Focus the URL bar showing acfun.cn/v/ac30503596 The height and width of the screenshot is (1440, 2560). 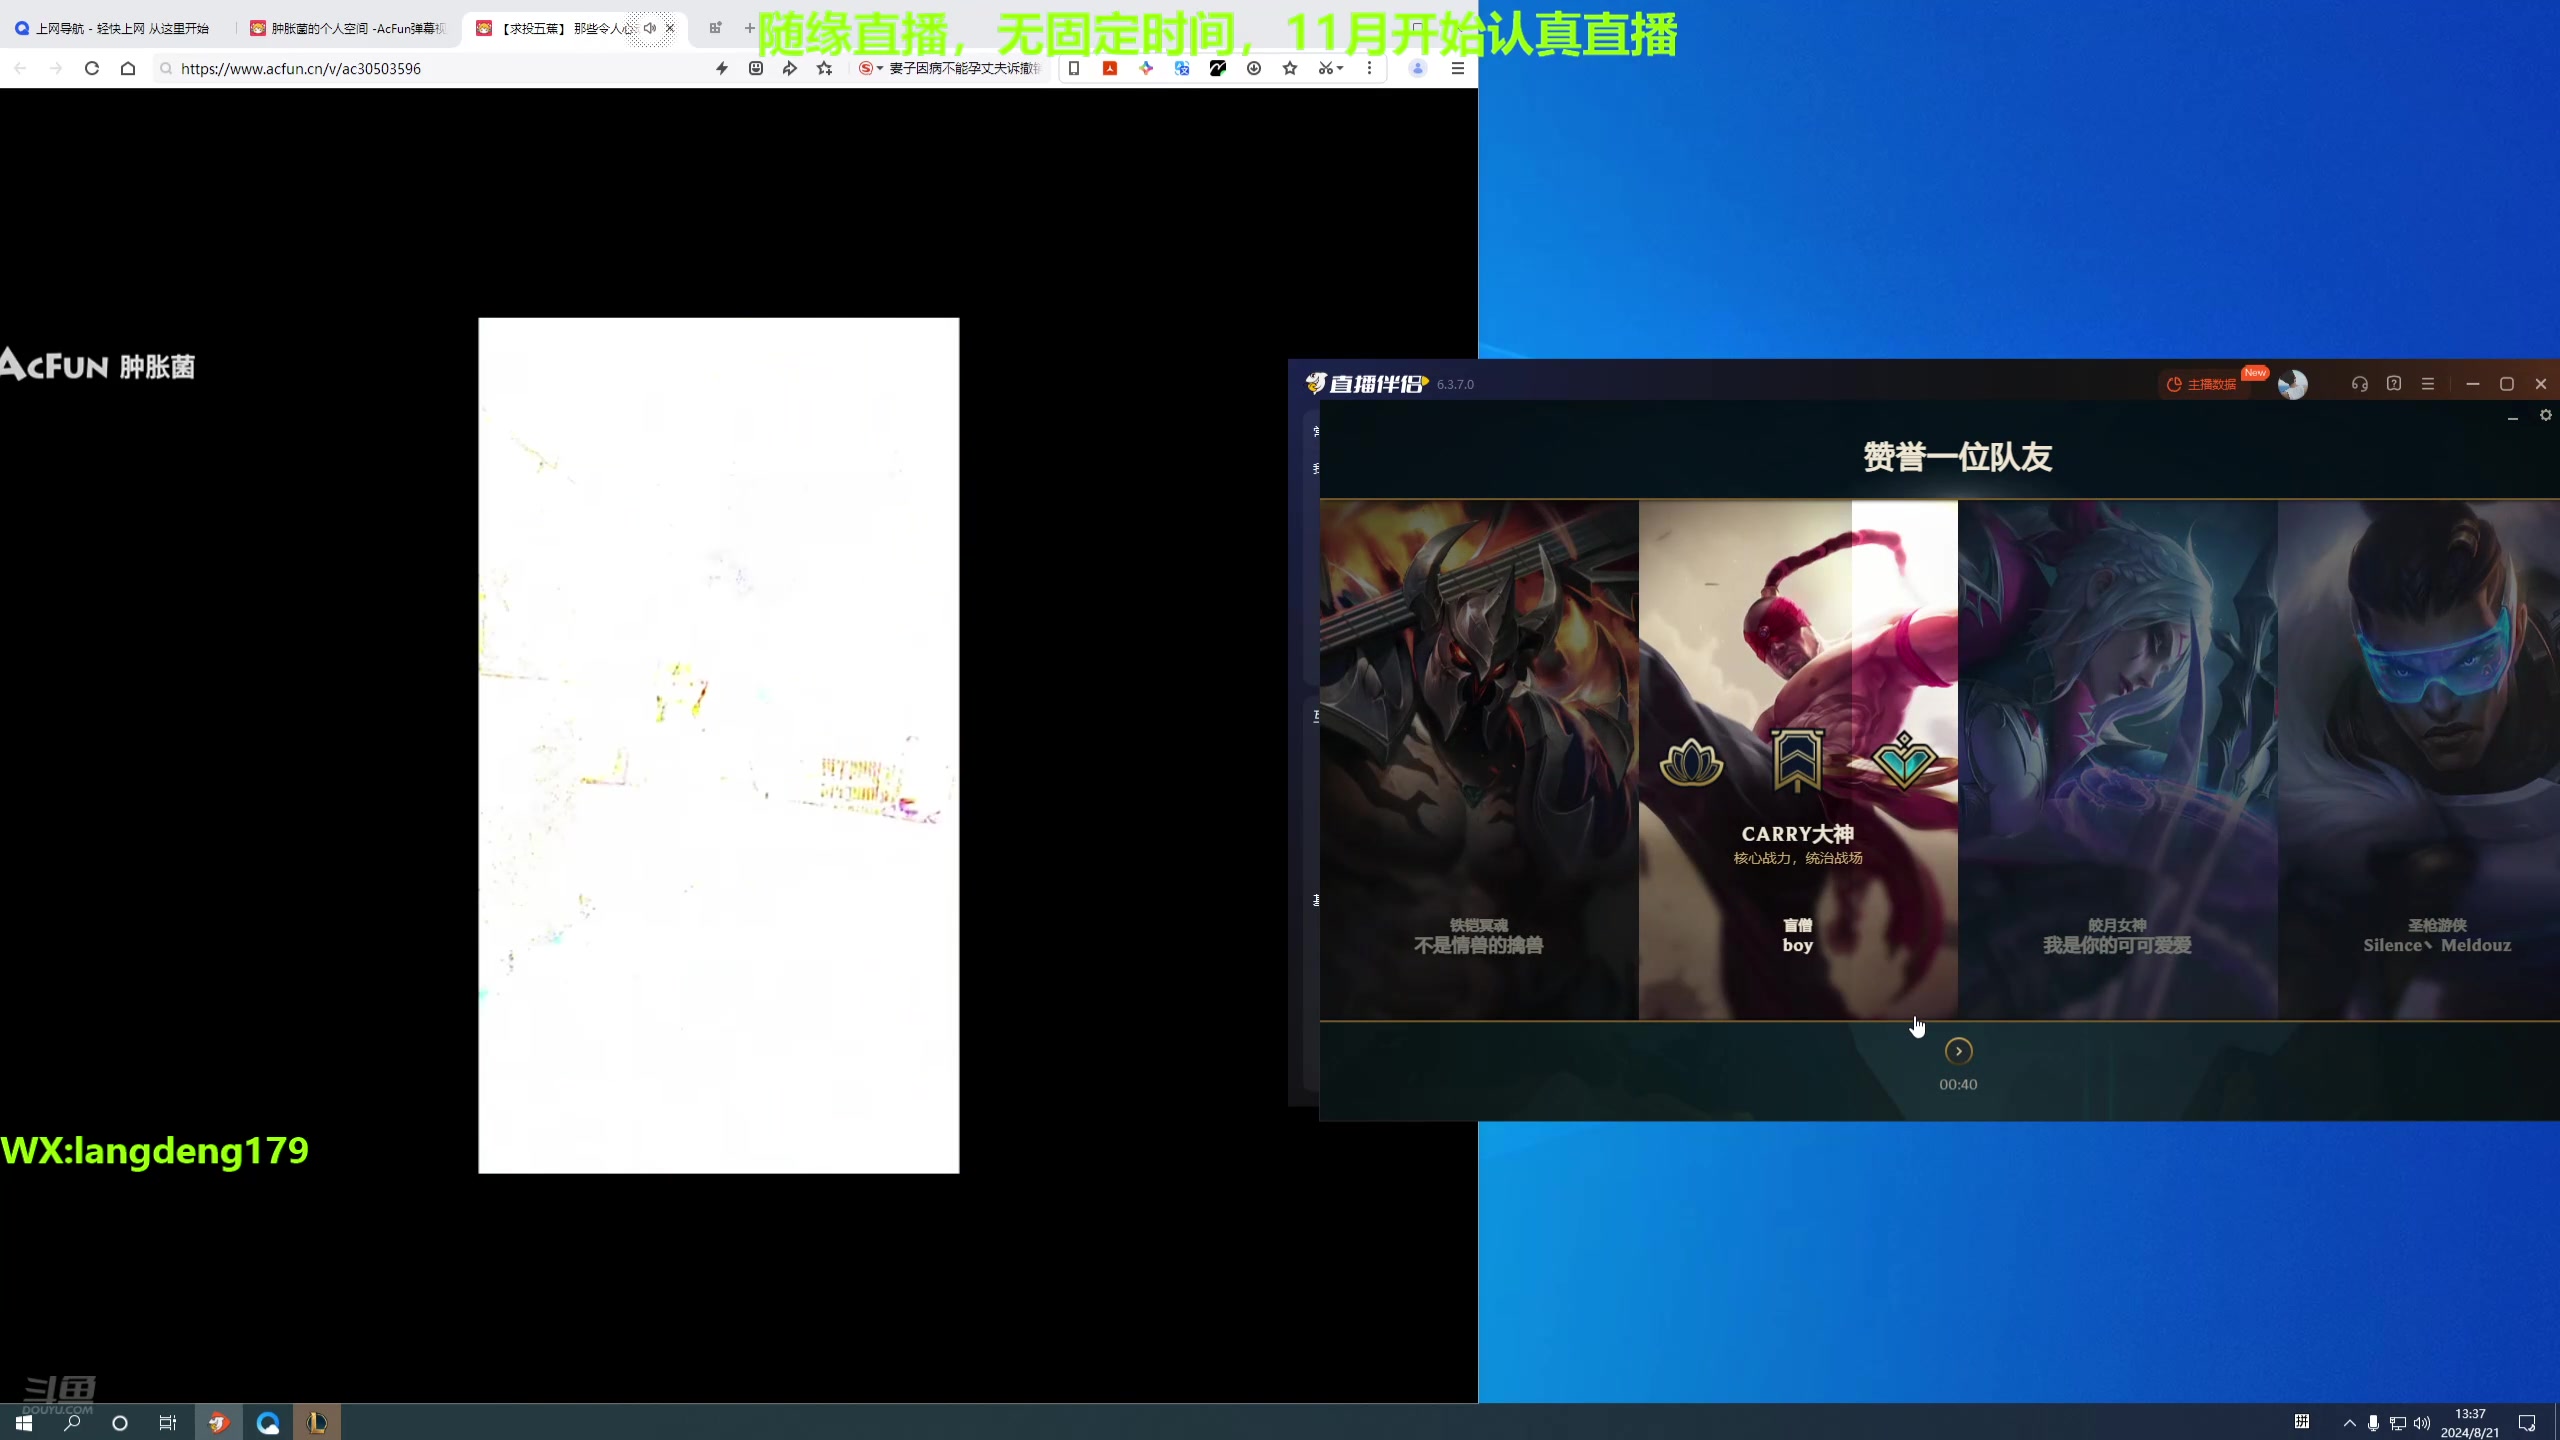pos(430,68)
